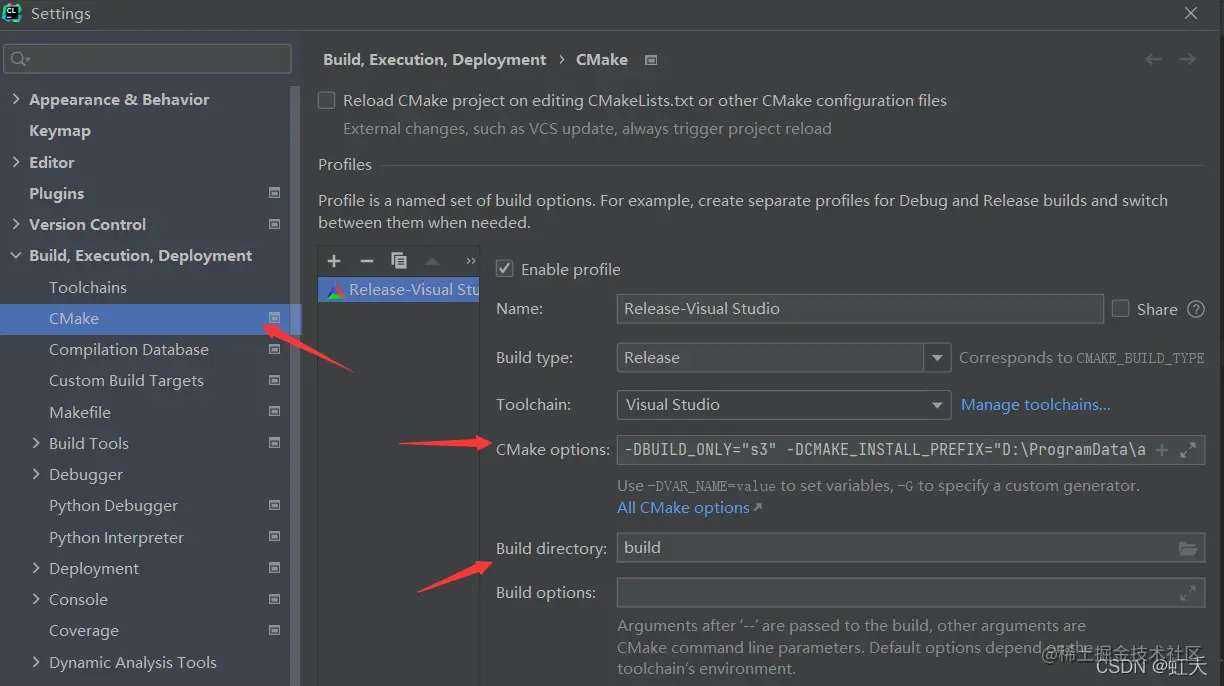The height and width of the screenshot is (686, 1224).
Task: Click project icon beside Compilation Database
Action: 275,349
